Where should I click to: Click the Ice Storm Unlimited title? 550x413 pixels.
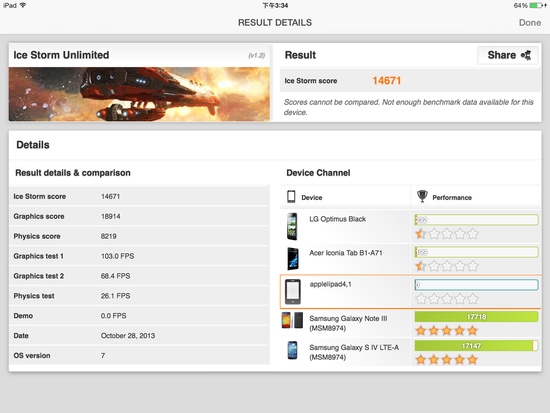click(x=61, y=55)
